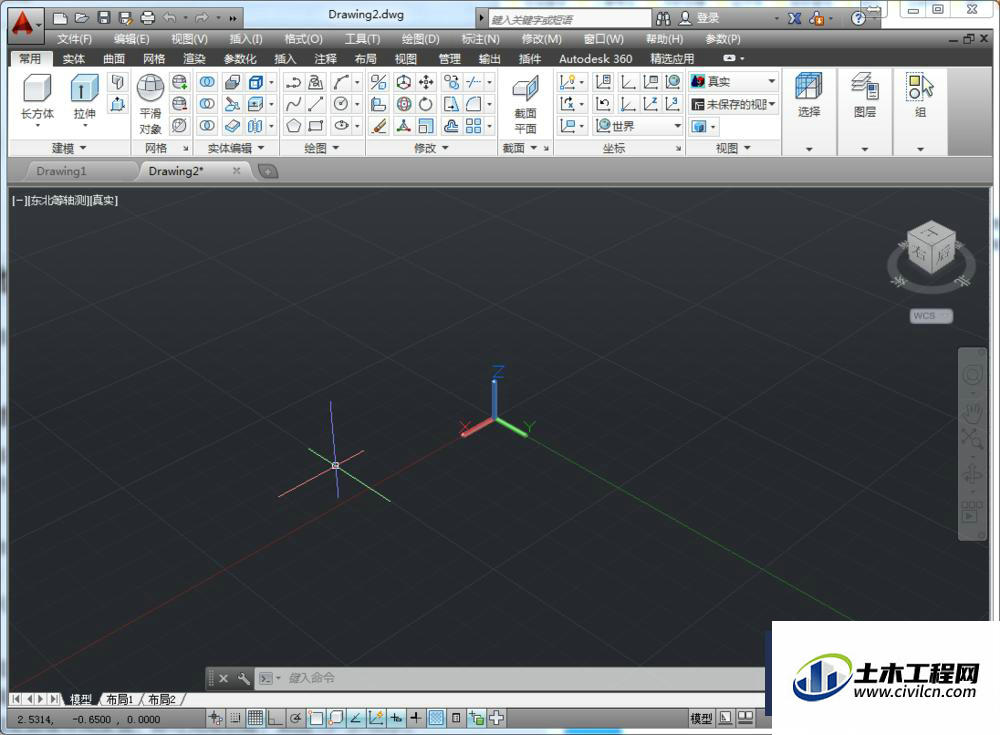The height and width of the screenshot is (735, 1000).
Task: Click the 拉伸 extrude button
Action: (x=84, y=99)
